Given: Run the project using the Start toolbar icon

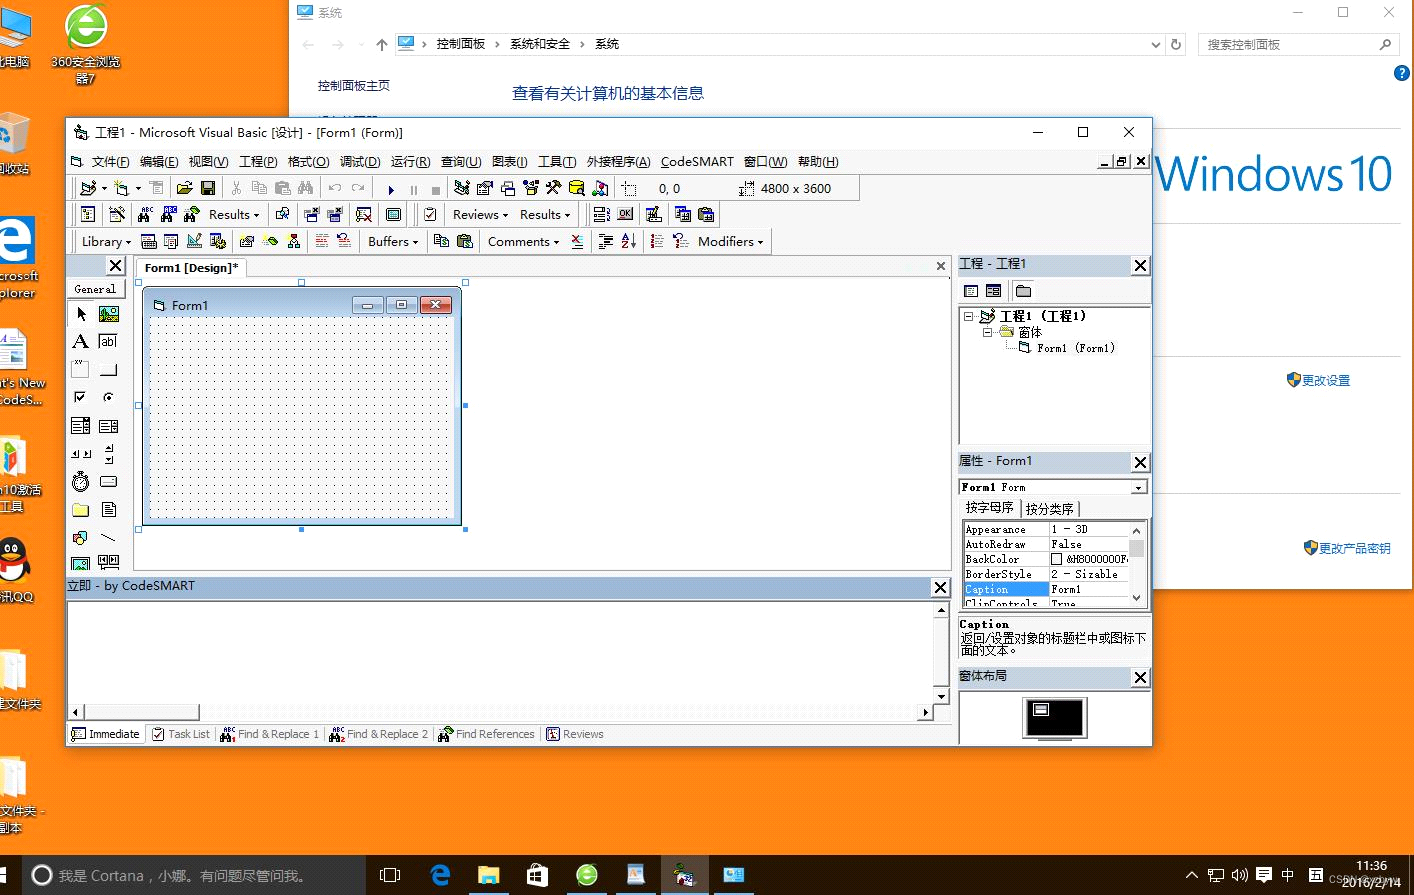Looking at the screenshot, I should click(390, 188).
